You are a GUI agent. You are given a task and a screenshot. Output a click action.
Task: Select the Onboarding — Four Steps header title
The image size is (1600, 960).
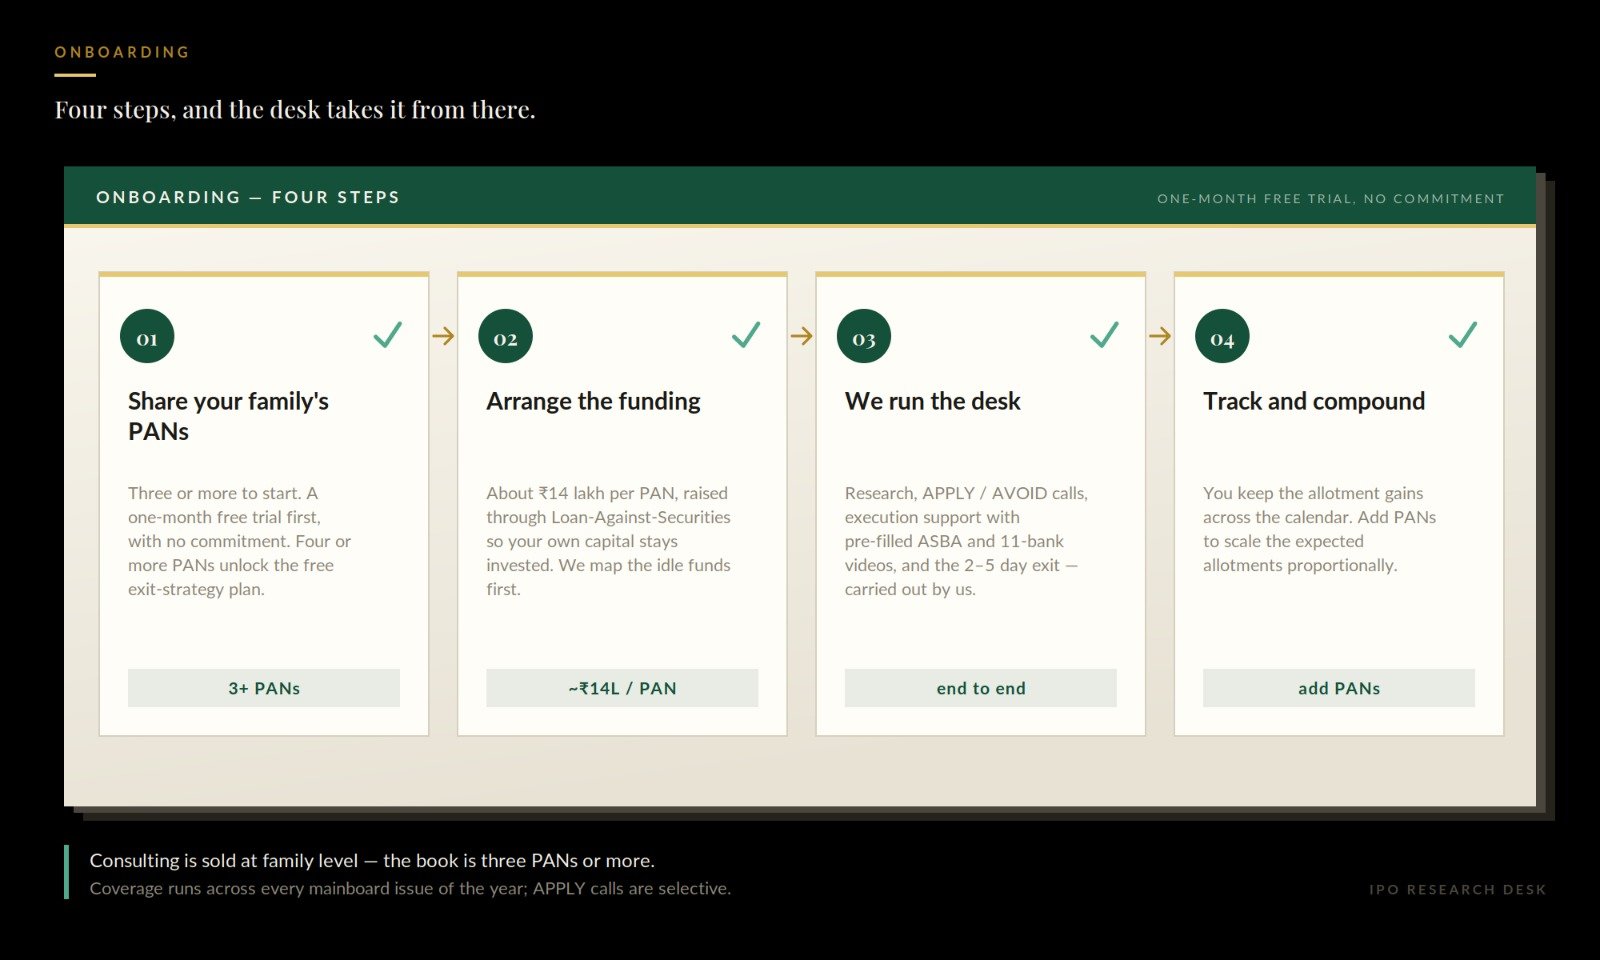tap(248, 197)
